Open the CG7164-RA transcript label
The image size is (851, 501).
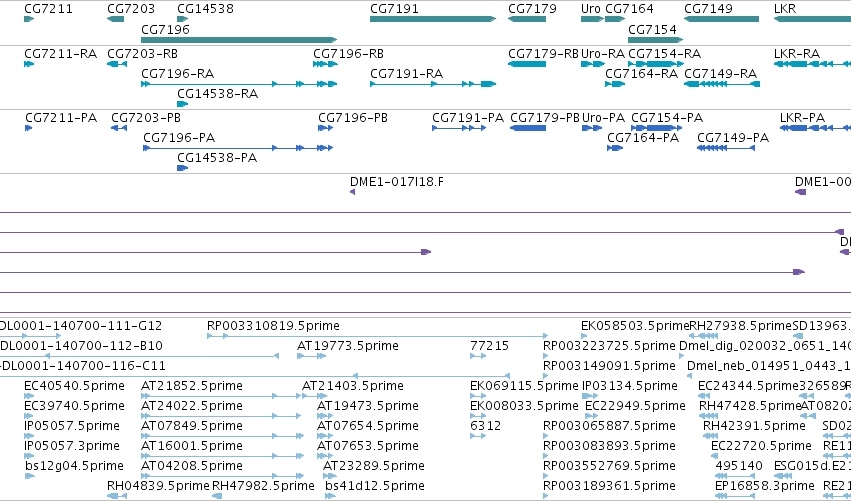pos(642,73)
